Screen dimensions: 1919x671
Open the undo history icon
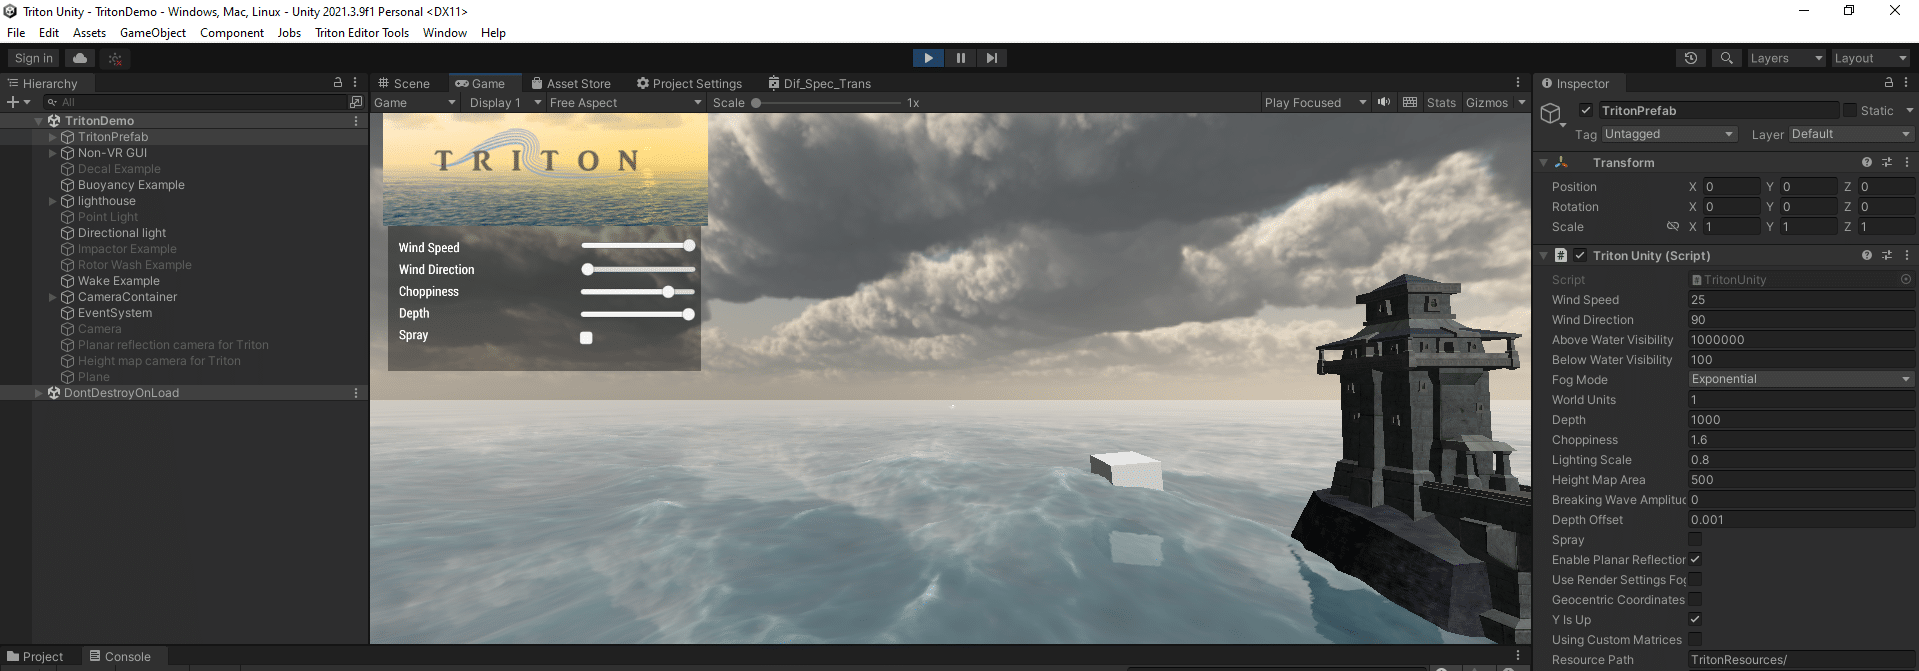(x=1691, y=58)
